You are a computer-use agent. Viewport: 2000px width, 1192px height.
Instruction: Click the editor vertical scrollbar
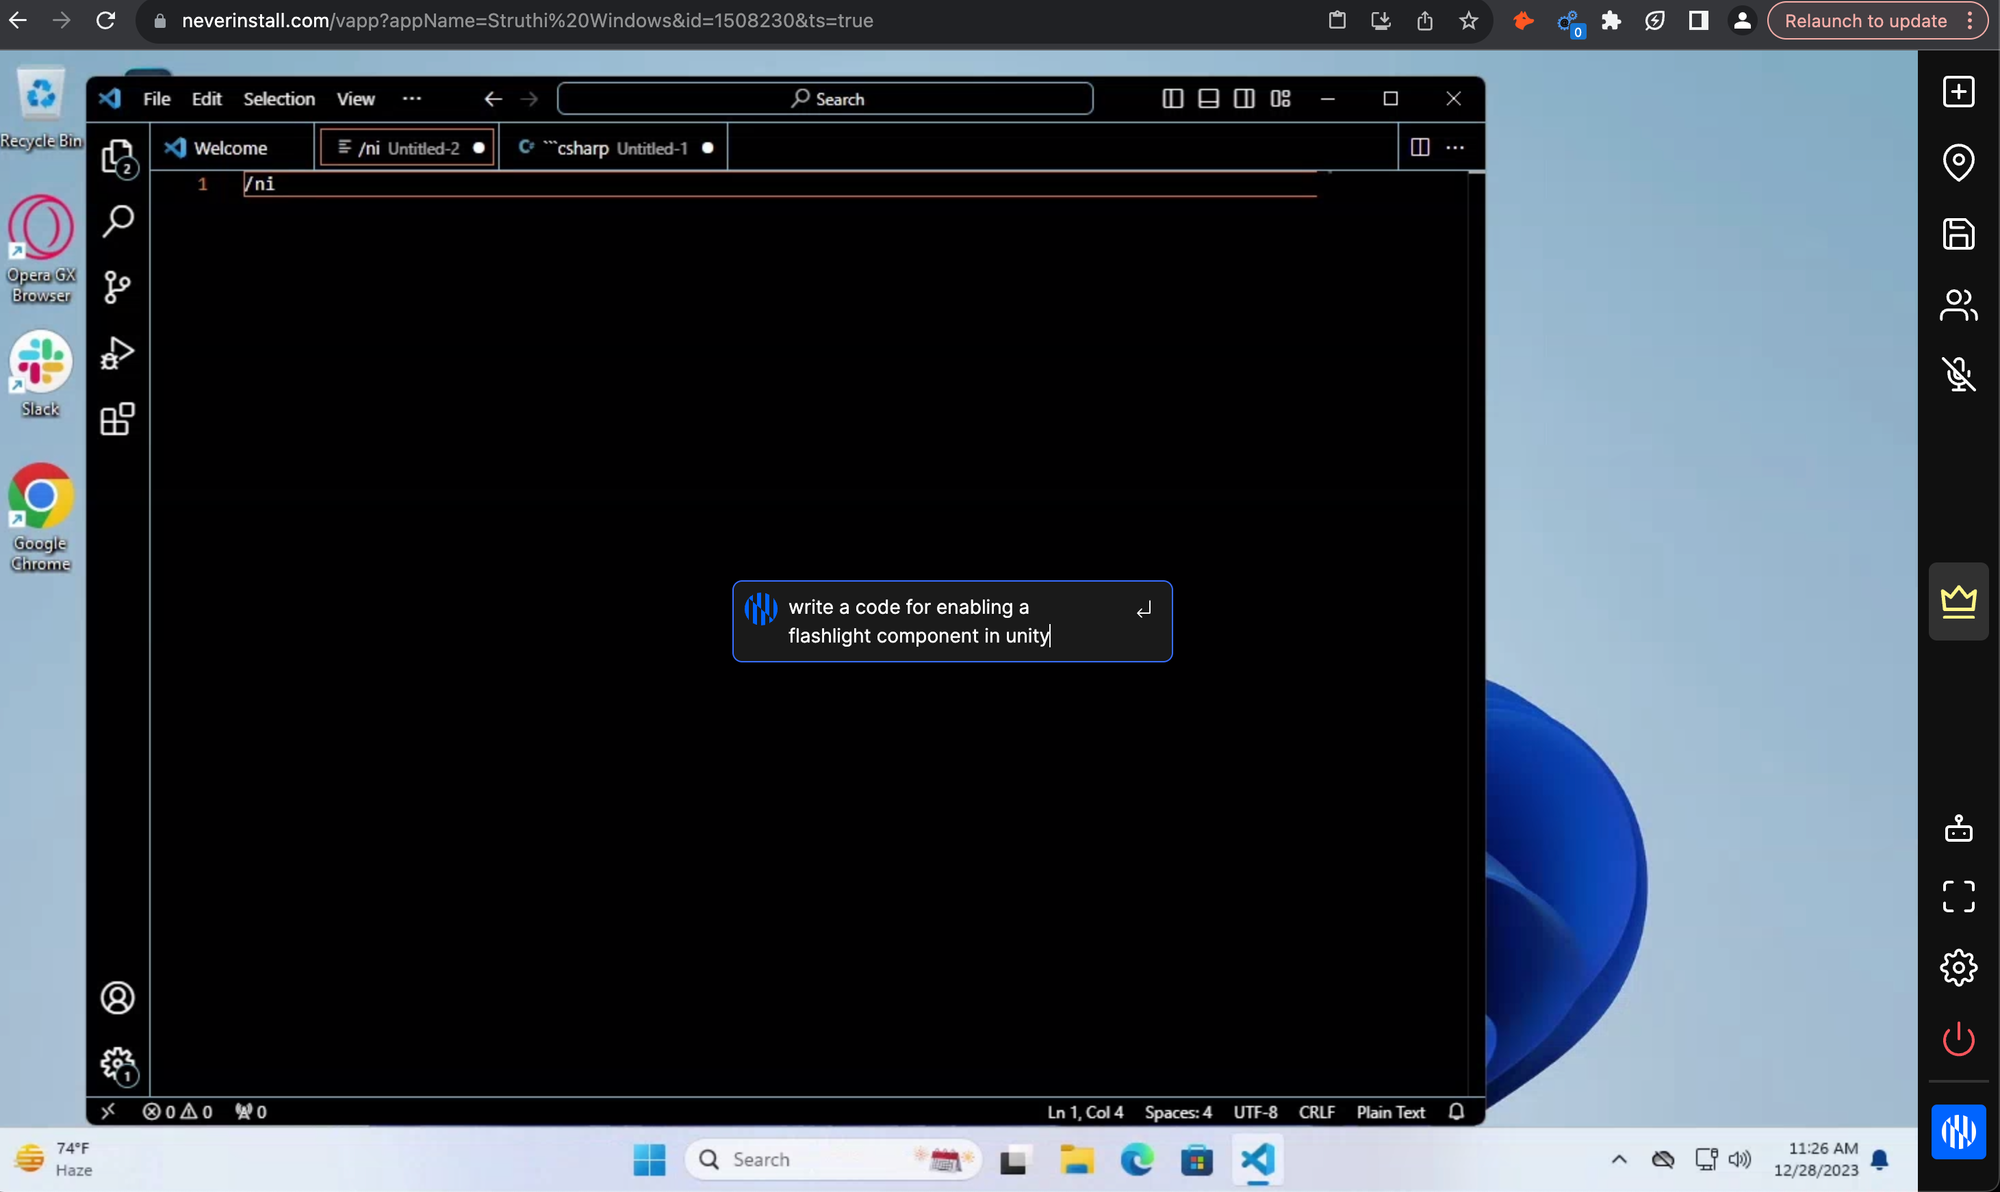1476,600
